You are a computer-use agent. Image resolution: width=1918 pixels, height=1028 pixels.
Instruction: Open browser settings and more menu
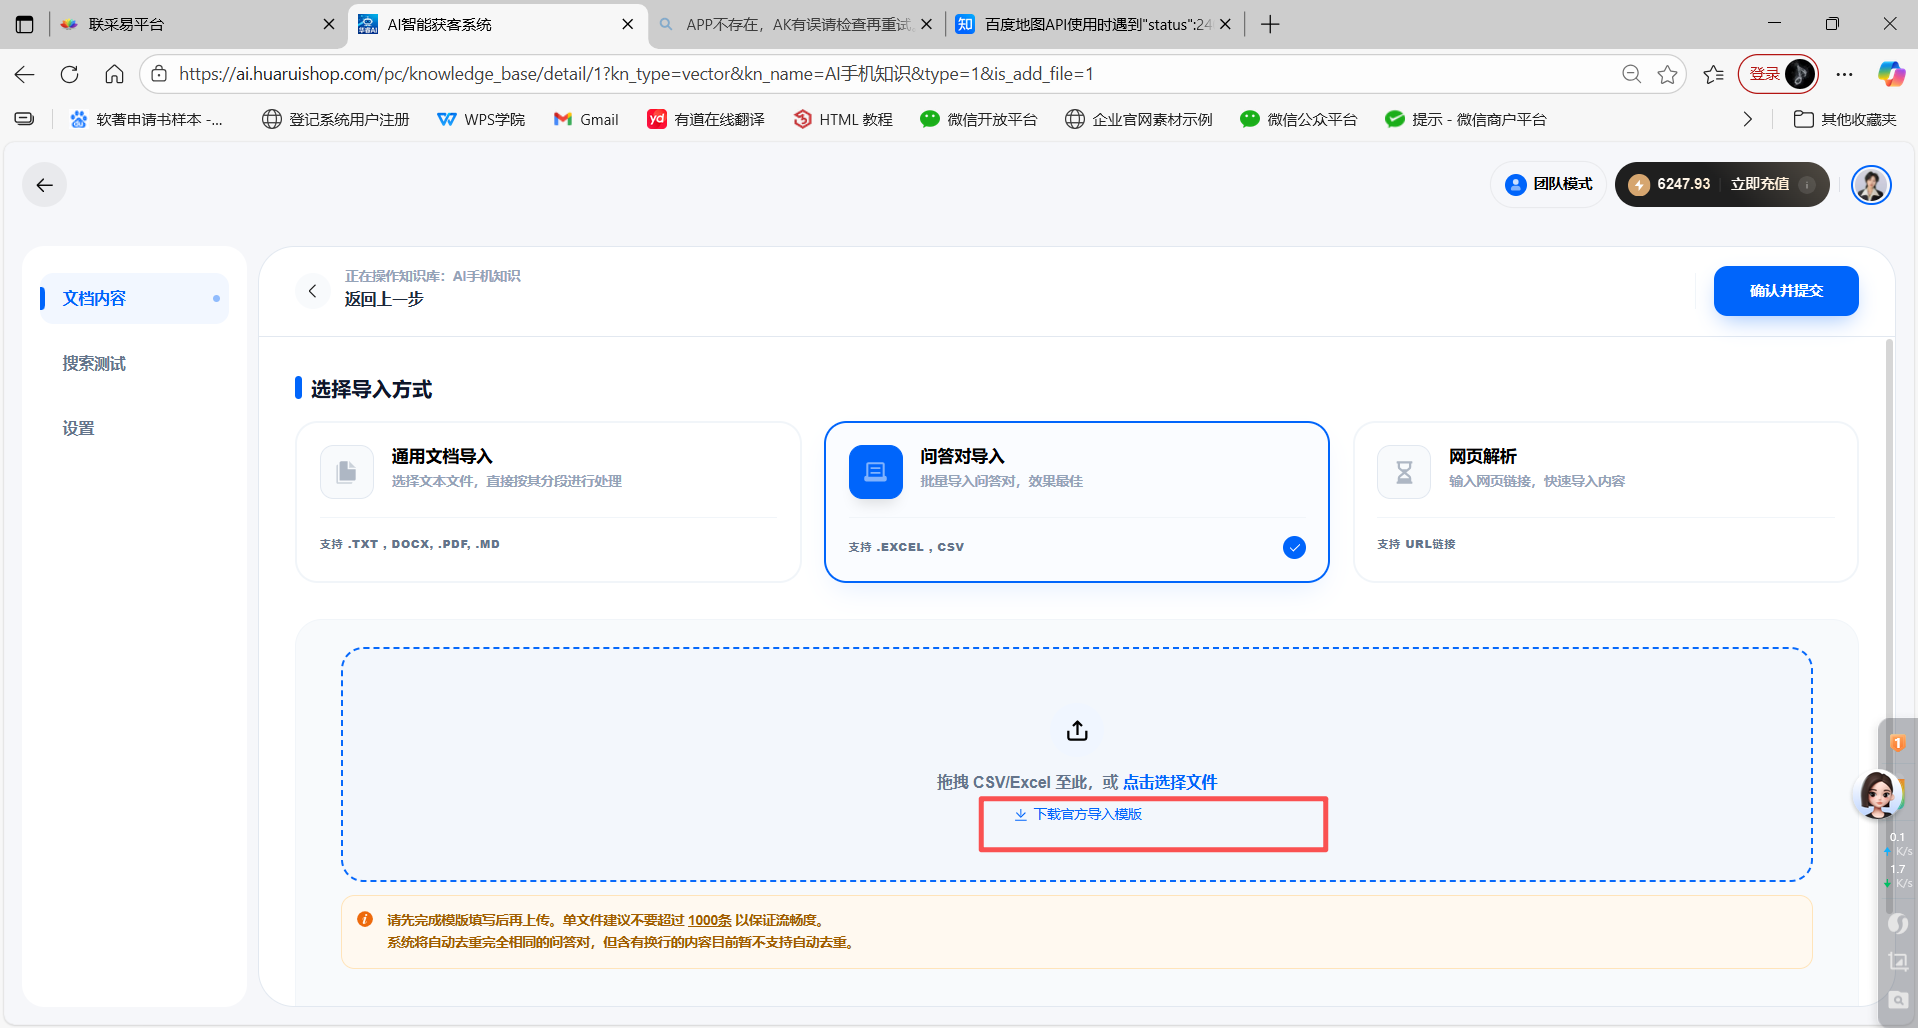(1844, 74)
